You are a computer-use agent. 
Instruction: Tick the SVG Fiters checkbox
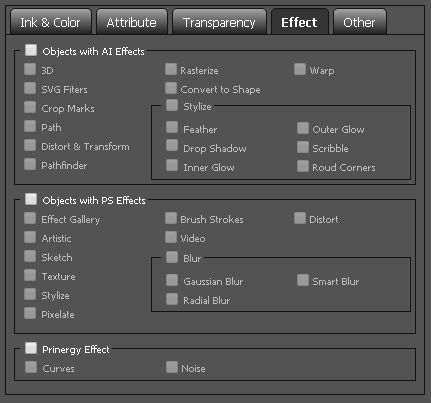tap(30, 88)
